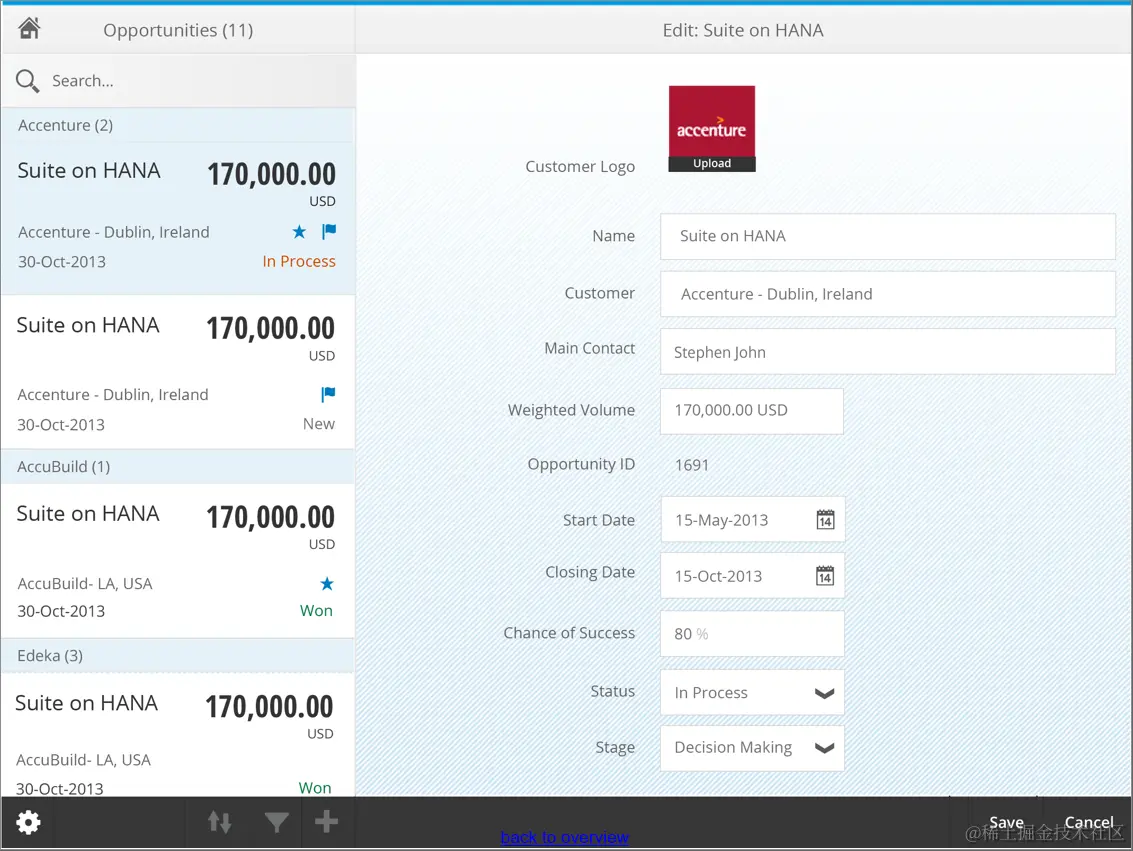Open the New status Suite on HANA item
1133x851 pixels.
(x=178, y=373)
